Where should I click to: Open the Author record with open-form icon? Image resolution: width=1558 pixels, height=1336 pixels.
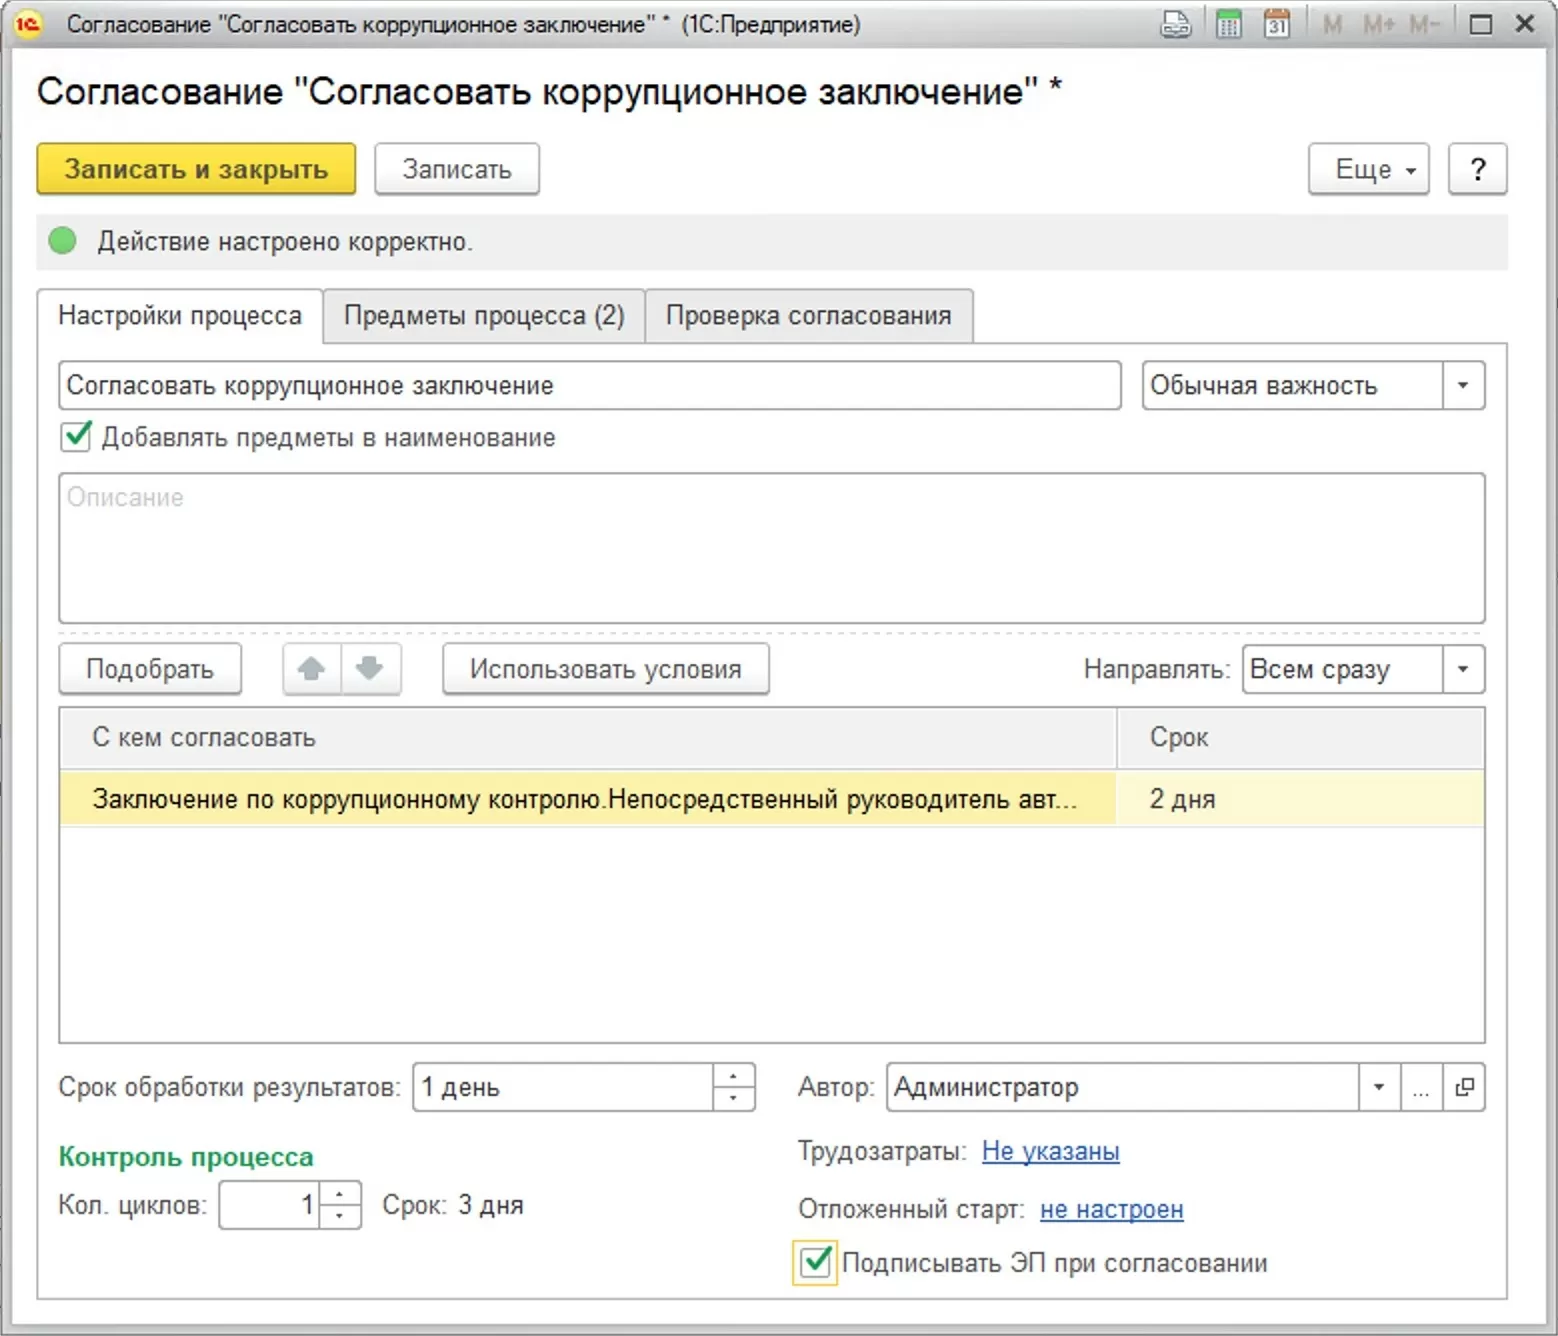(1464, 1087)
